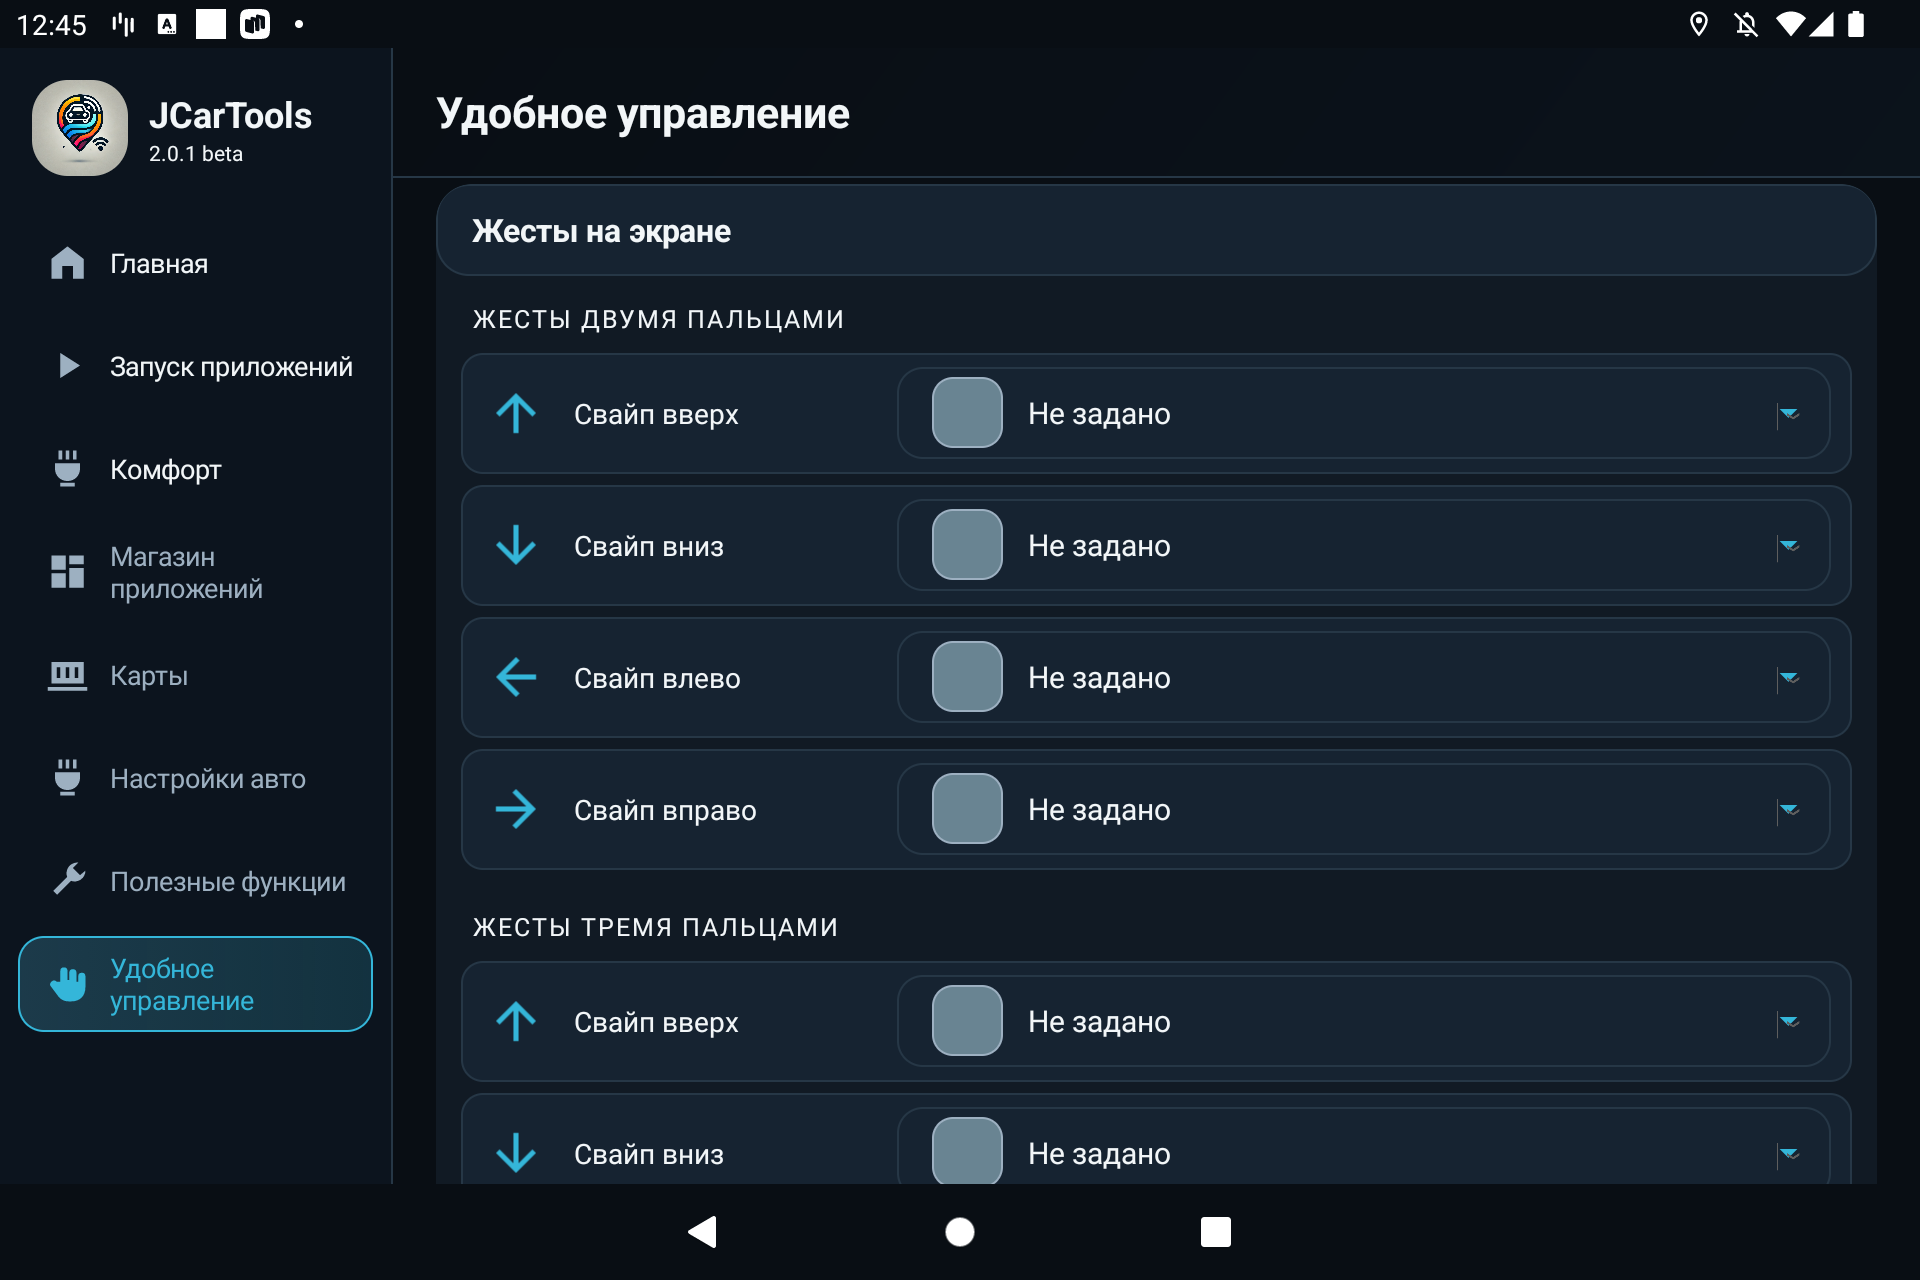Open the Карты section
Viewport: 1920px width, 1280px height.
(195, 676)
